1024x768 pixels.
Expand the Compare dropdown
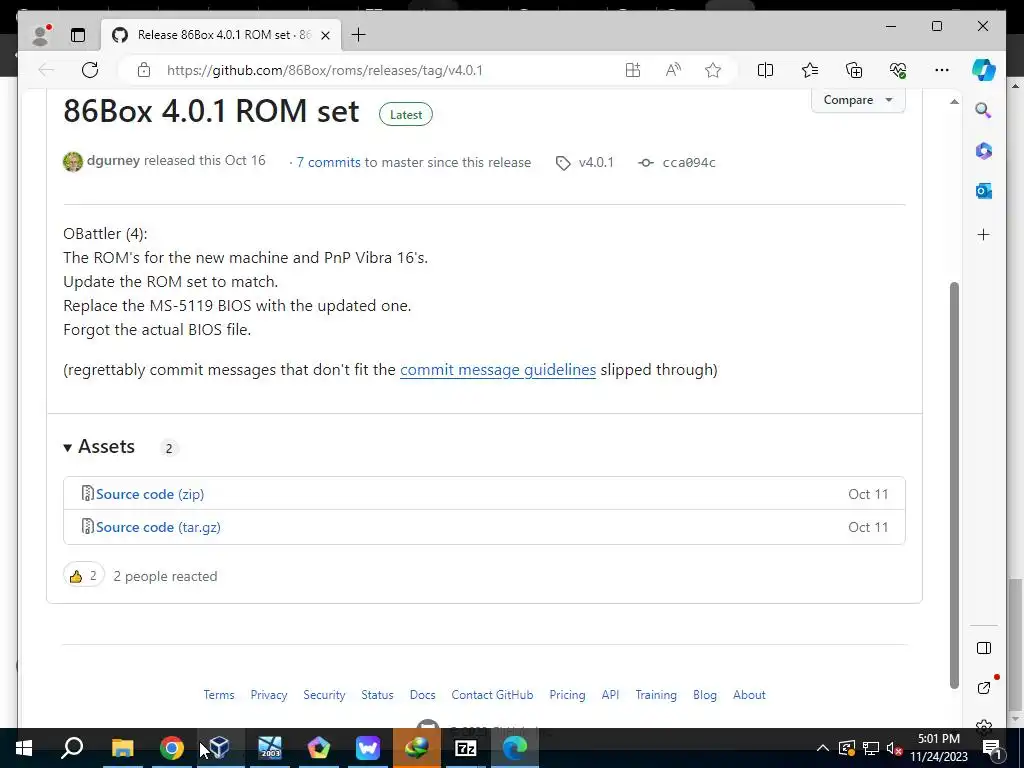(x=858, y=100)
